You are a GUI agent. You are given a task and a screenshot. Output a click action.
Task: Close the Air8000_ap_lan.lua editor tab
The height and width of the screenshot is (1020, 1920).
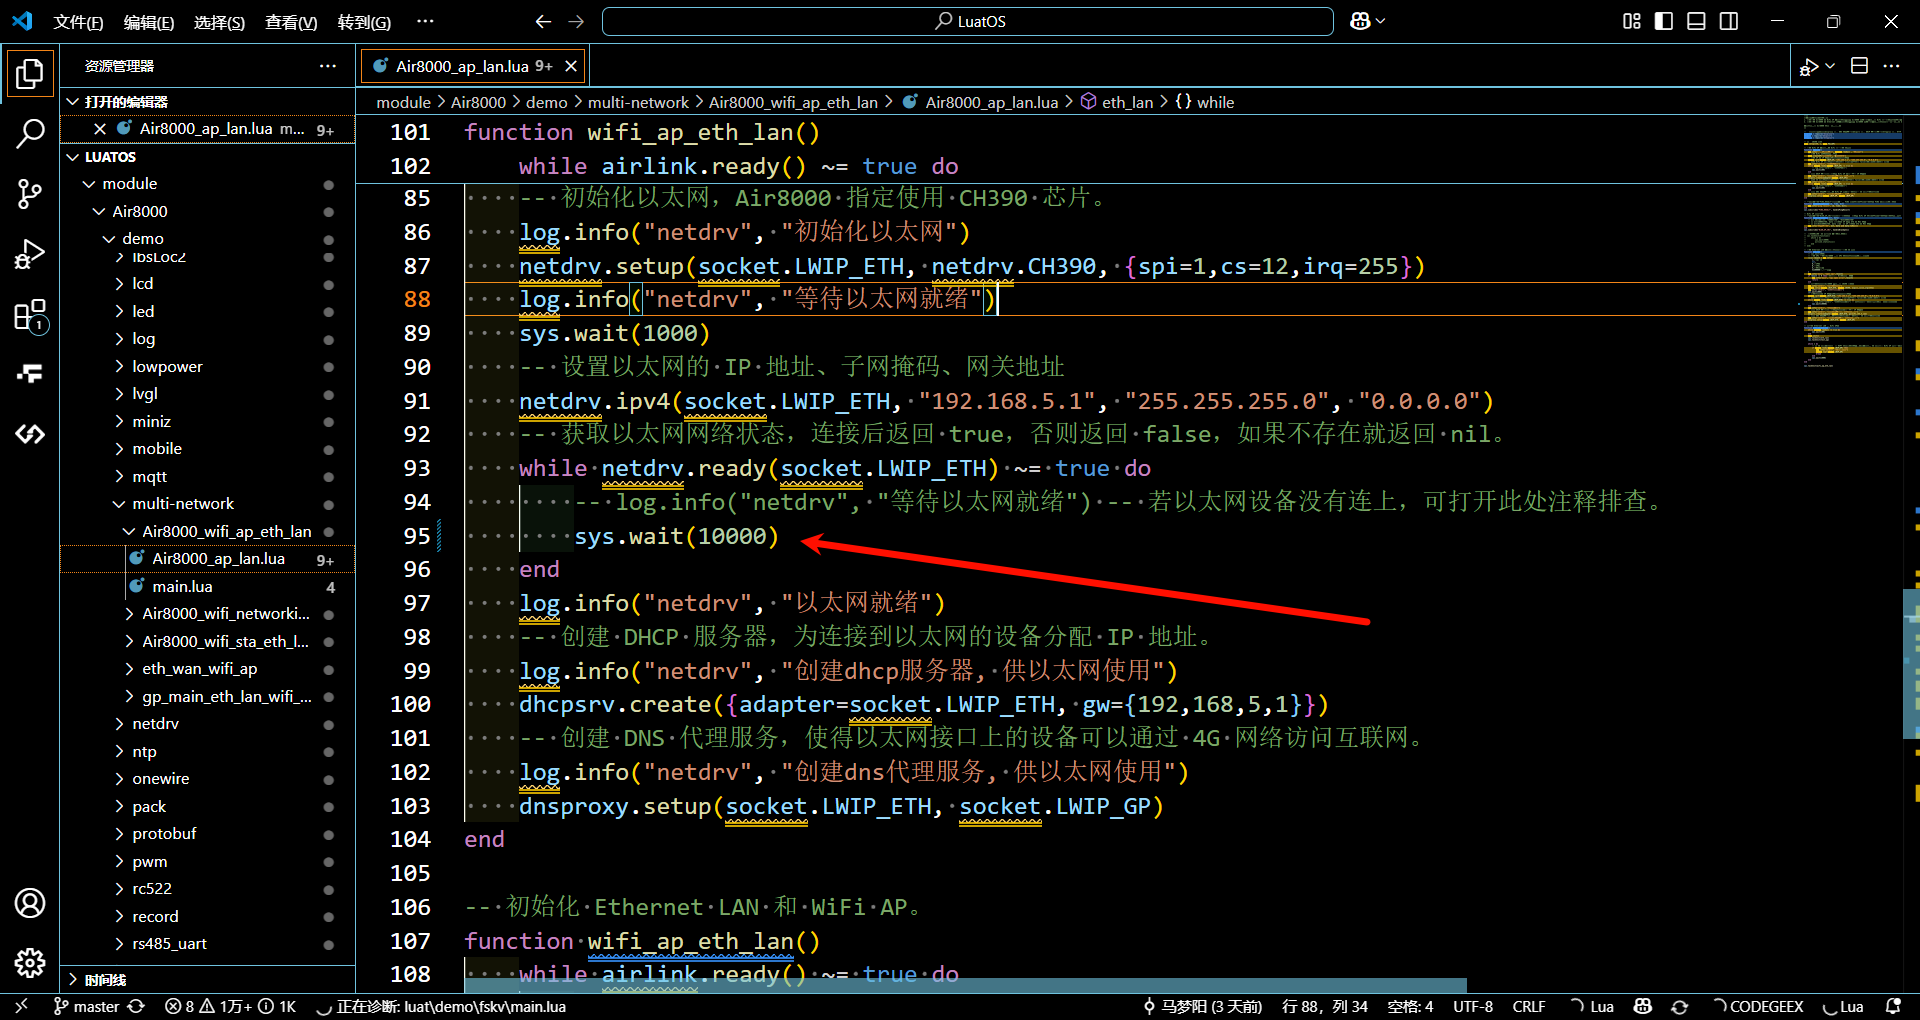click(x=571, y=66)
